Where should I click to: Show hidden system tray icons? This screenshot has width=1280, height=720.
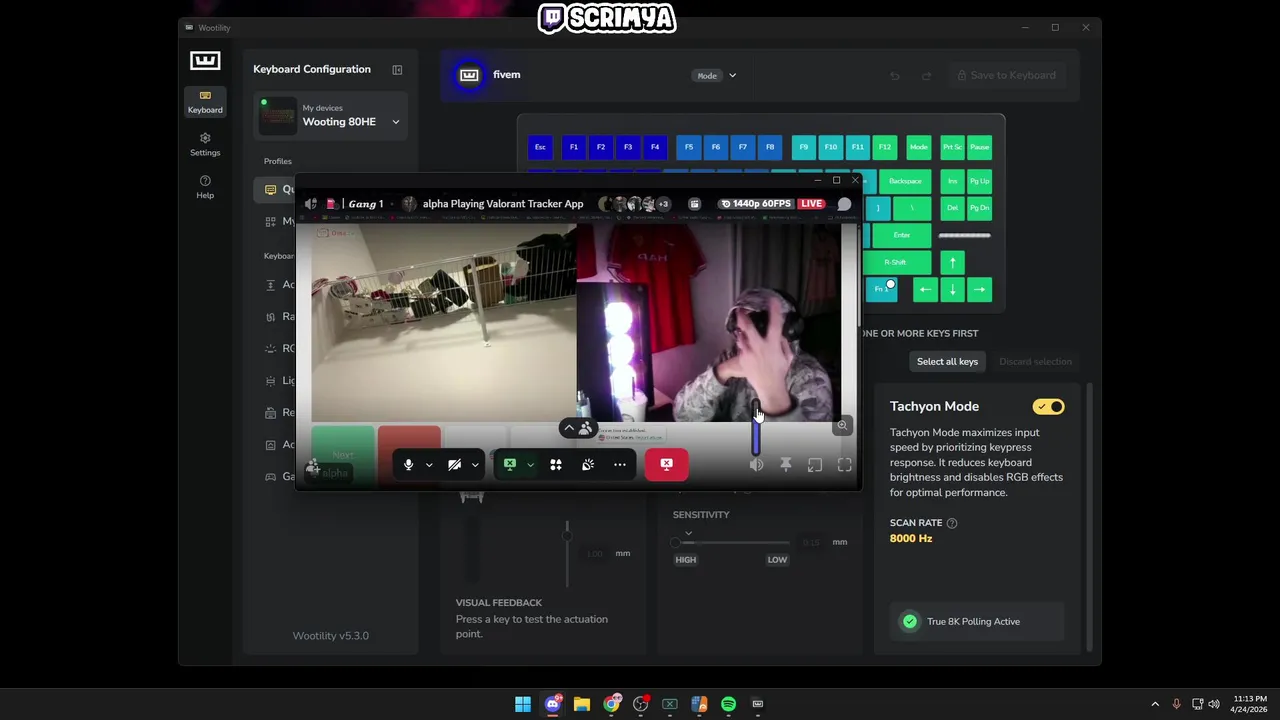click(x=1155, y=704)
